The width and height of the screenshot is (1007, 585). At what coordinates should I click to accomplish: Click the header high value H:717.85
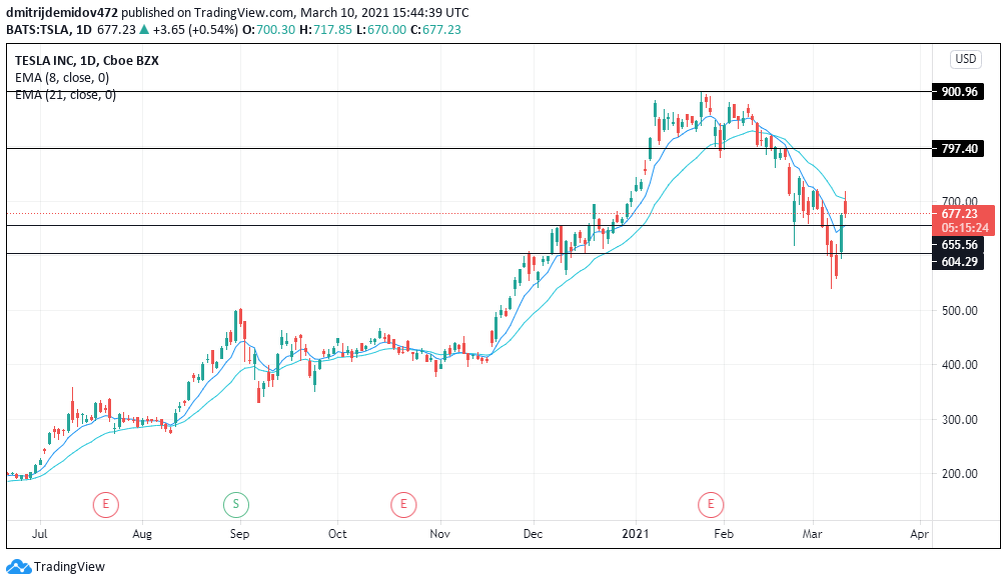(326, 30)
